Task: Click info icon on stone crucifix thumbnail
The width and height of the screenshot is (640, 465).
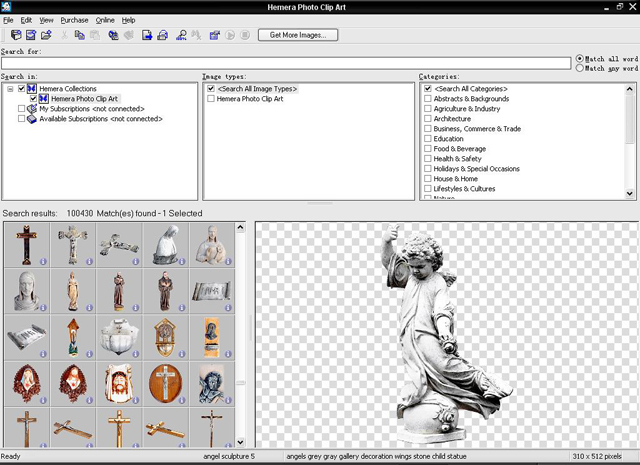Action: click(x=89, y=261)
